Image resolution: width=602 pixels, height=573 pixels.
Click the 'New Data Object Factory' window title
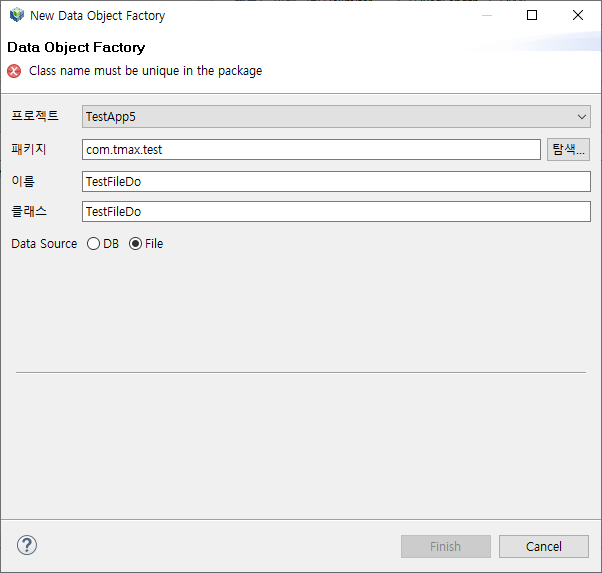[x=98, y=16]
